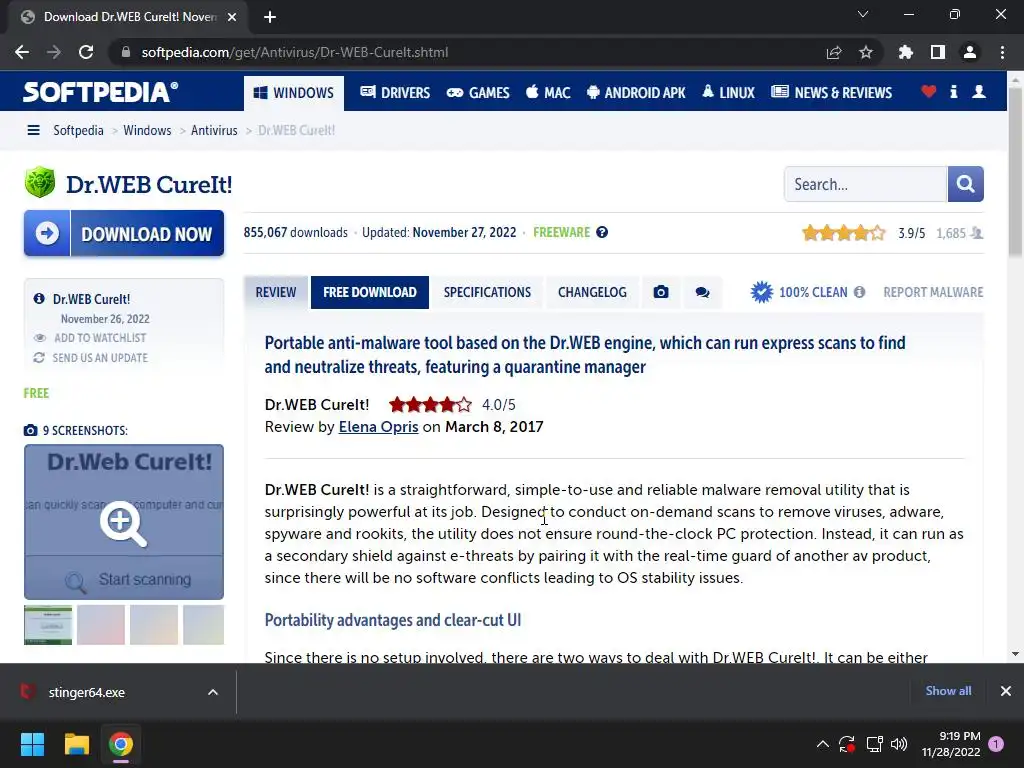Open the Chrome three-dot menu

click(x=1002, y=52)
